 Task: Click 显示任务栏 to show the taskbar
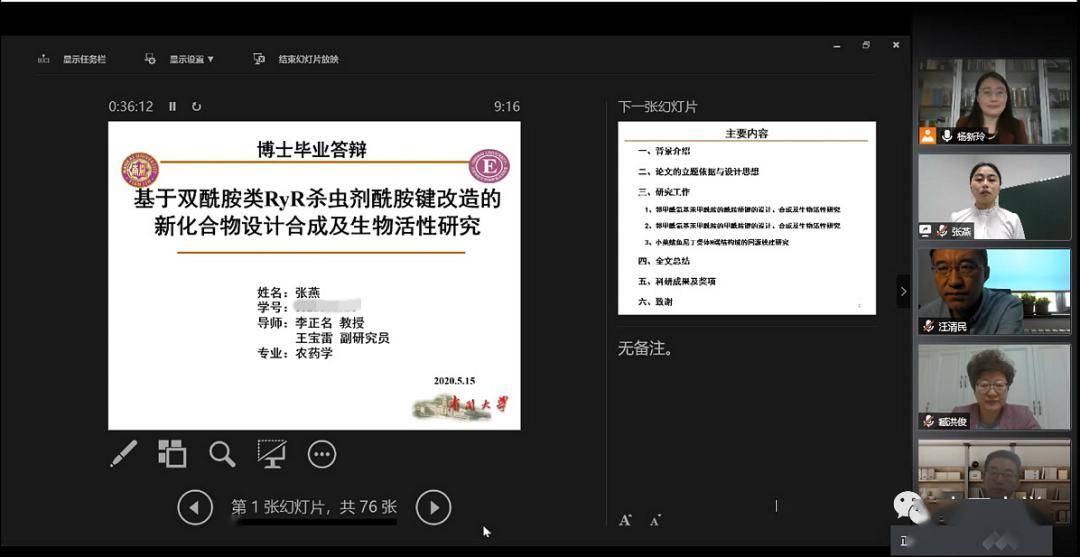pos(72,59)
